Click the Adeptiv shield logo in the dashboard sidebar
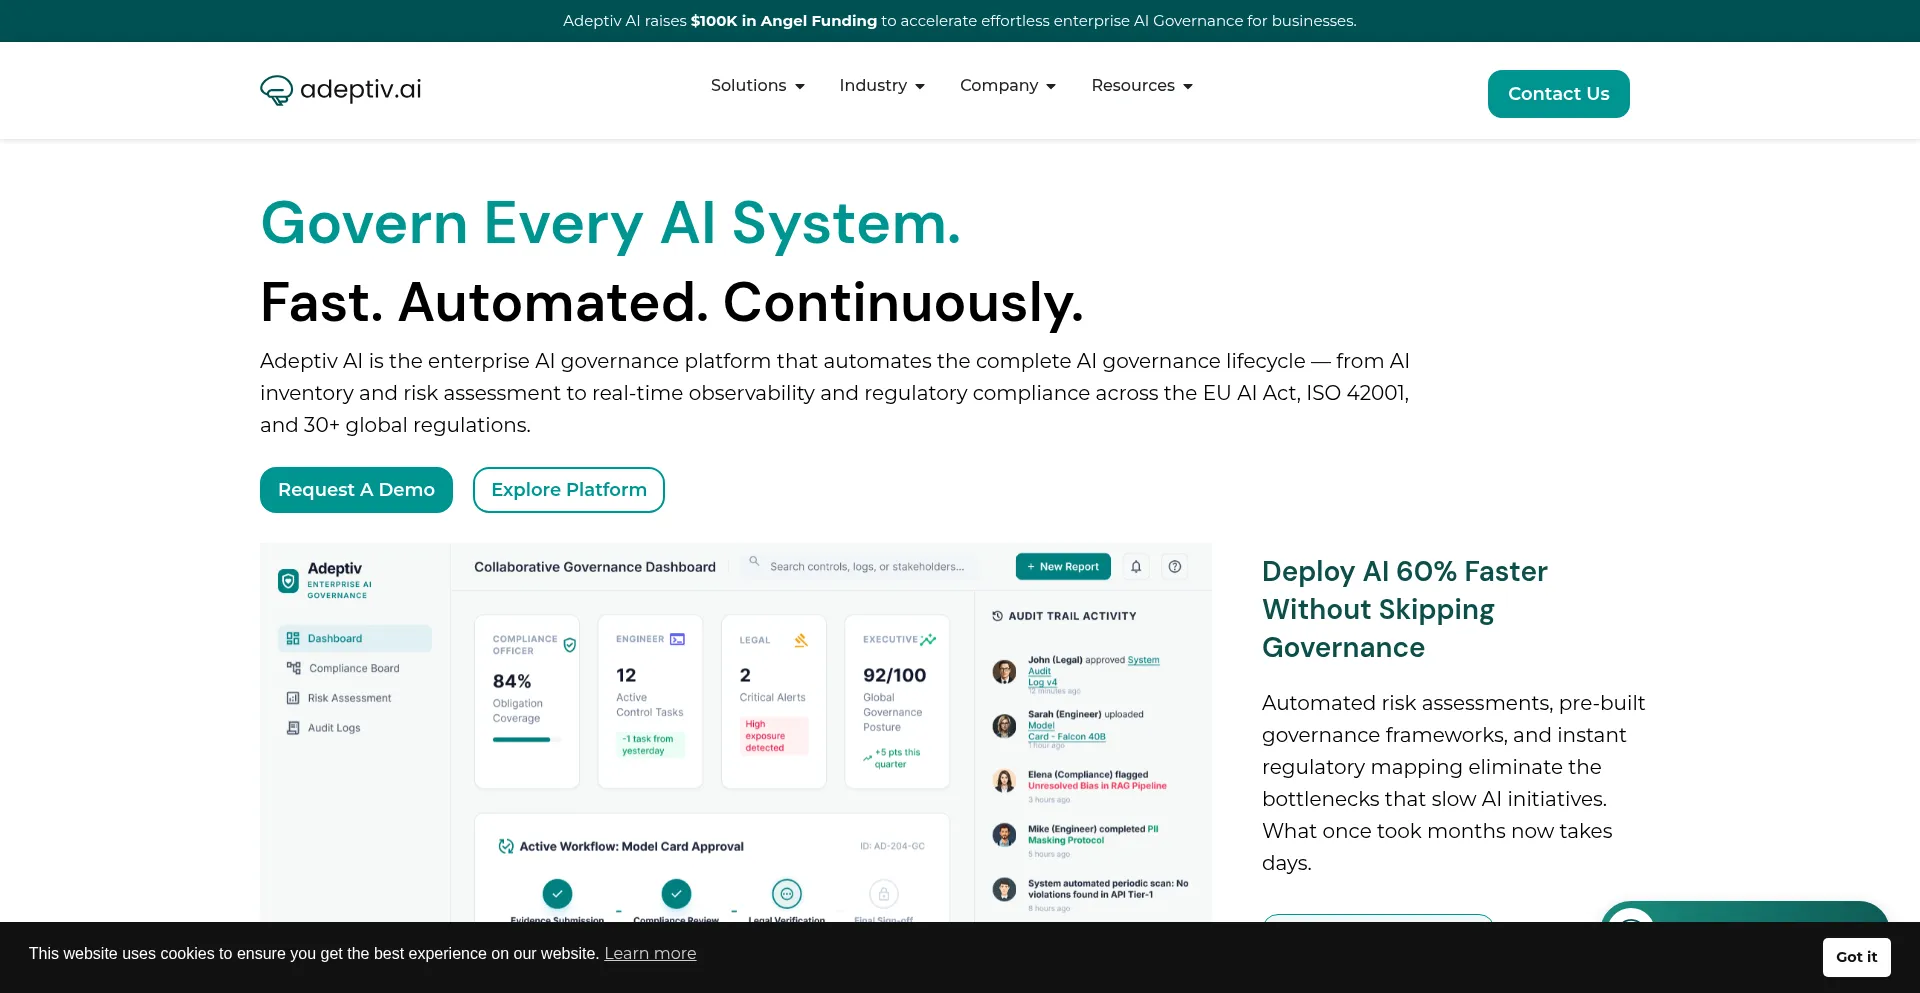 click(x=288, y=581)
